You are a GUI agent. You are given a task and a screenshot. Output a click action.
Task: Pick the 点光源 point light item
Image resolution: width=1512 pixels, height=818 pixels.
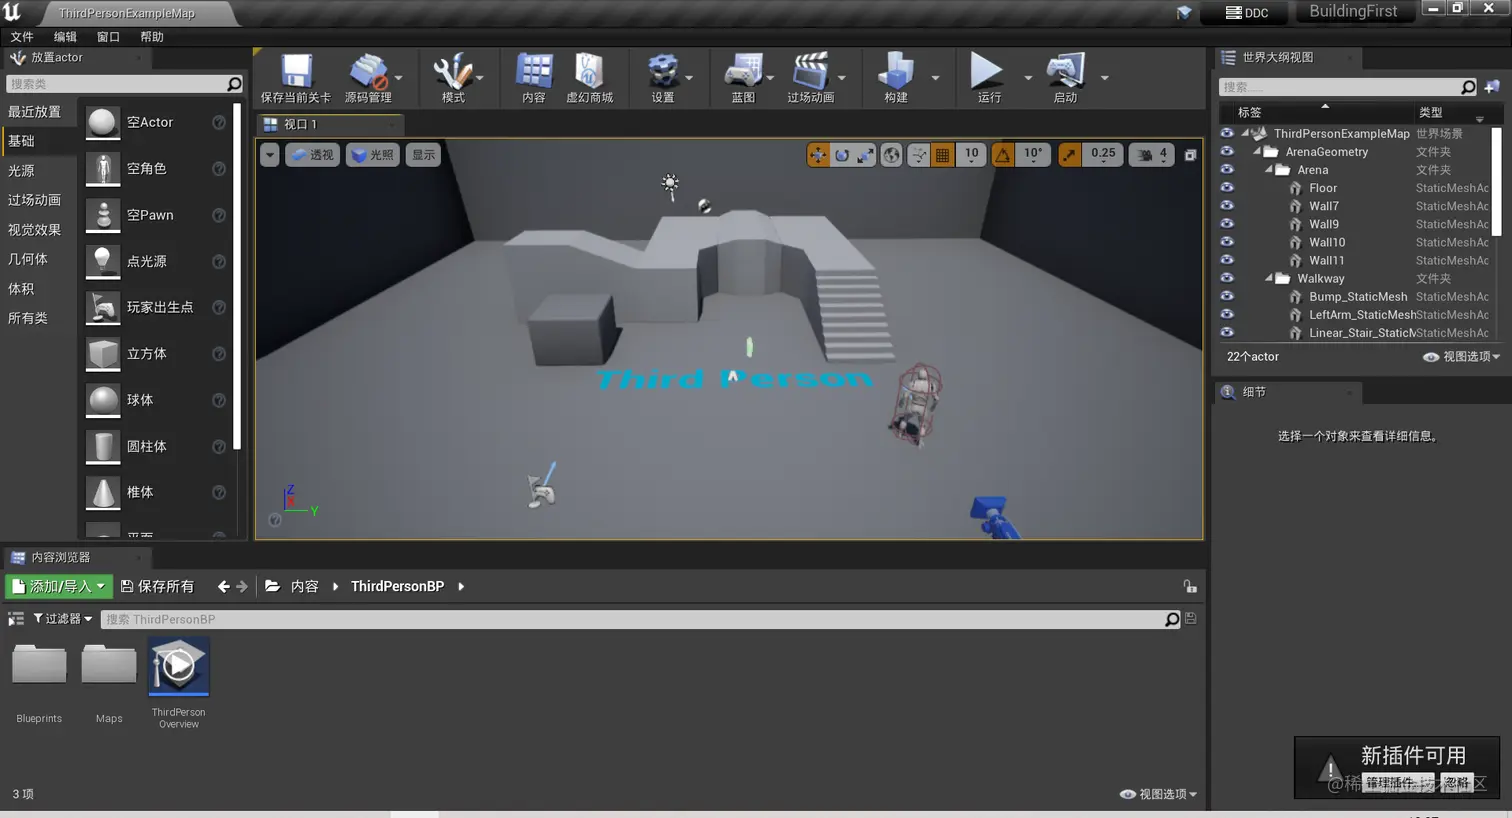click(157, 261)
